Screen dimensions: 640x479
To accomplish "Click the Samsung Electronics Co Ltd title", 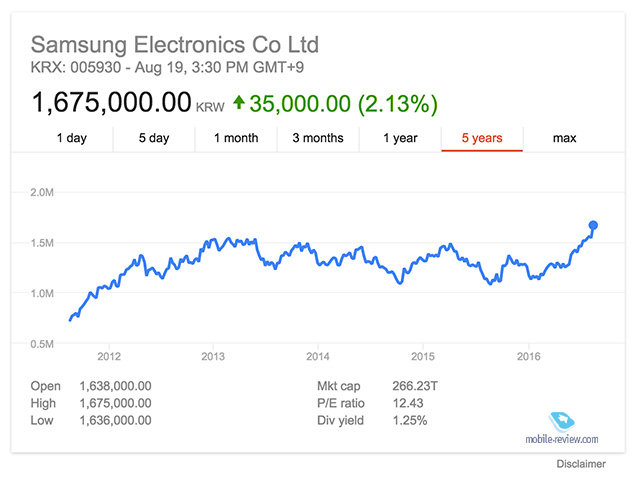I will pos(175,44).
